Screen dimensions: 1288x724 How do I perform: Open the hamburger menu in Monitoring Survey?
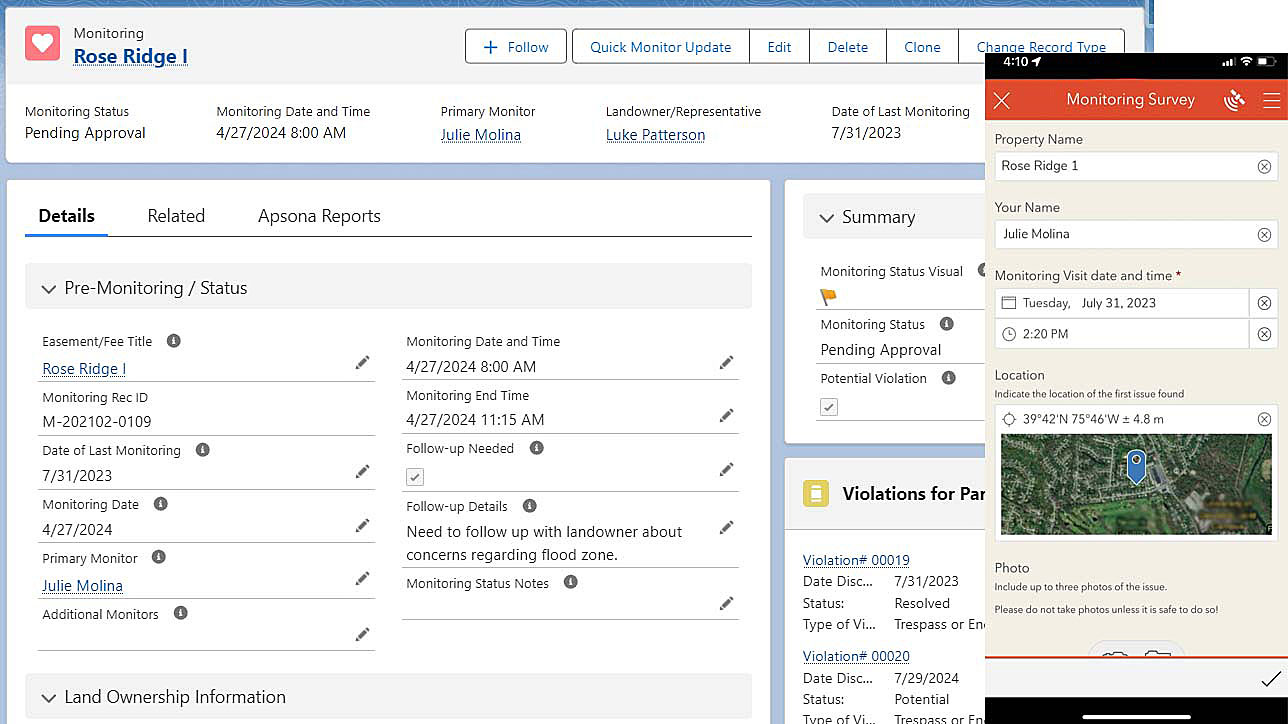click(1271, 100)
